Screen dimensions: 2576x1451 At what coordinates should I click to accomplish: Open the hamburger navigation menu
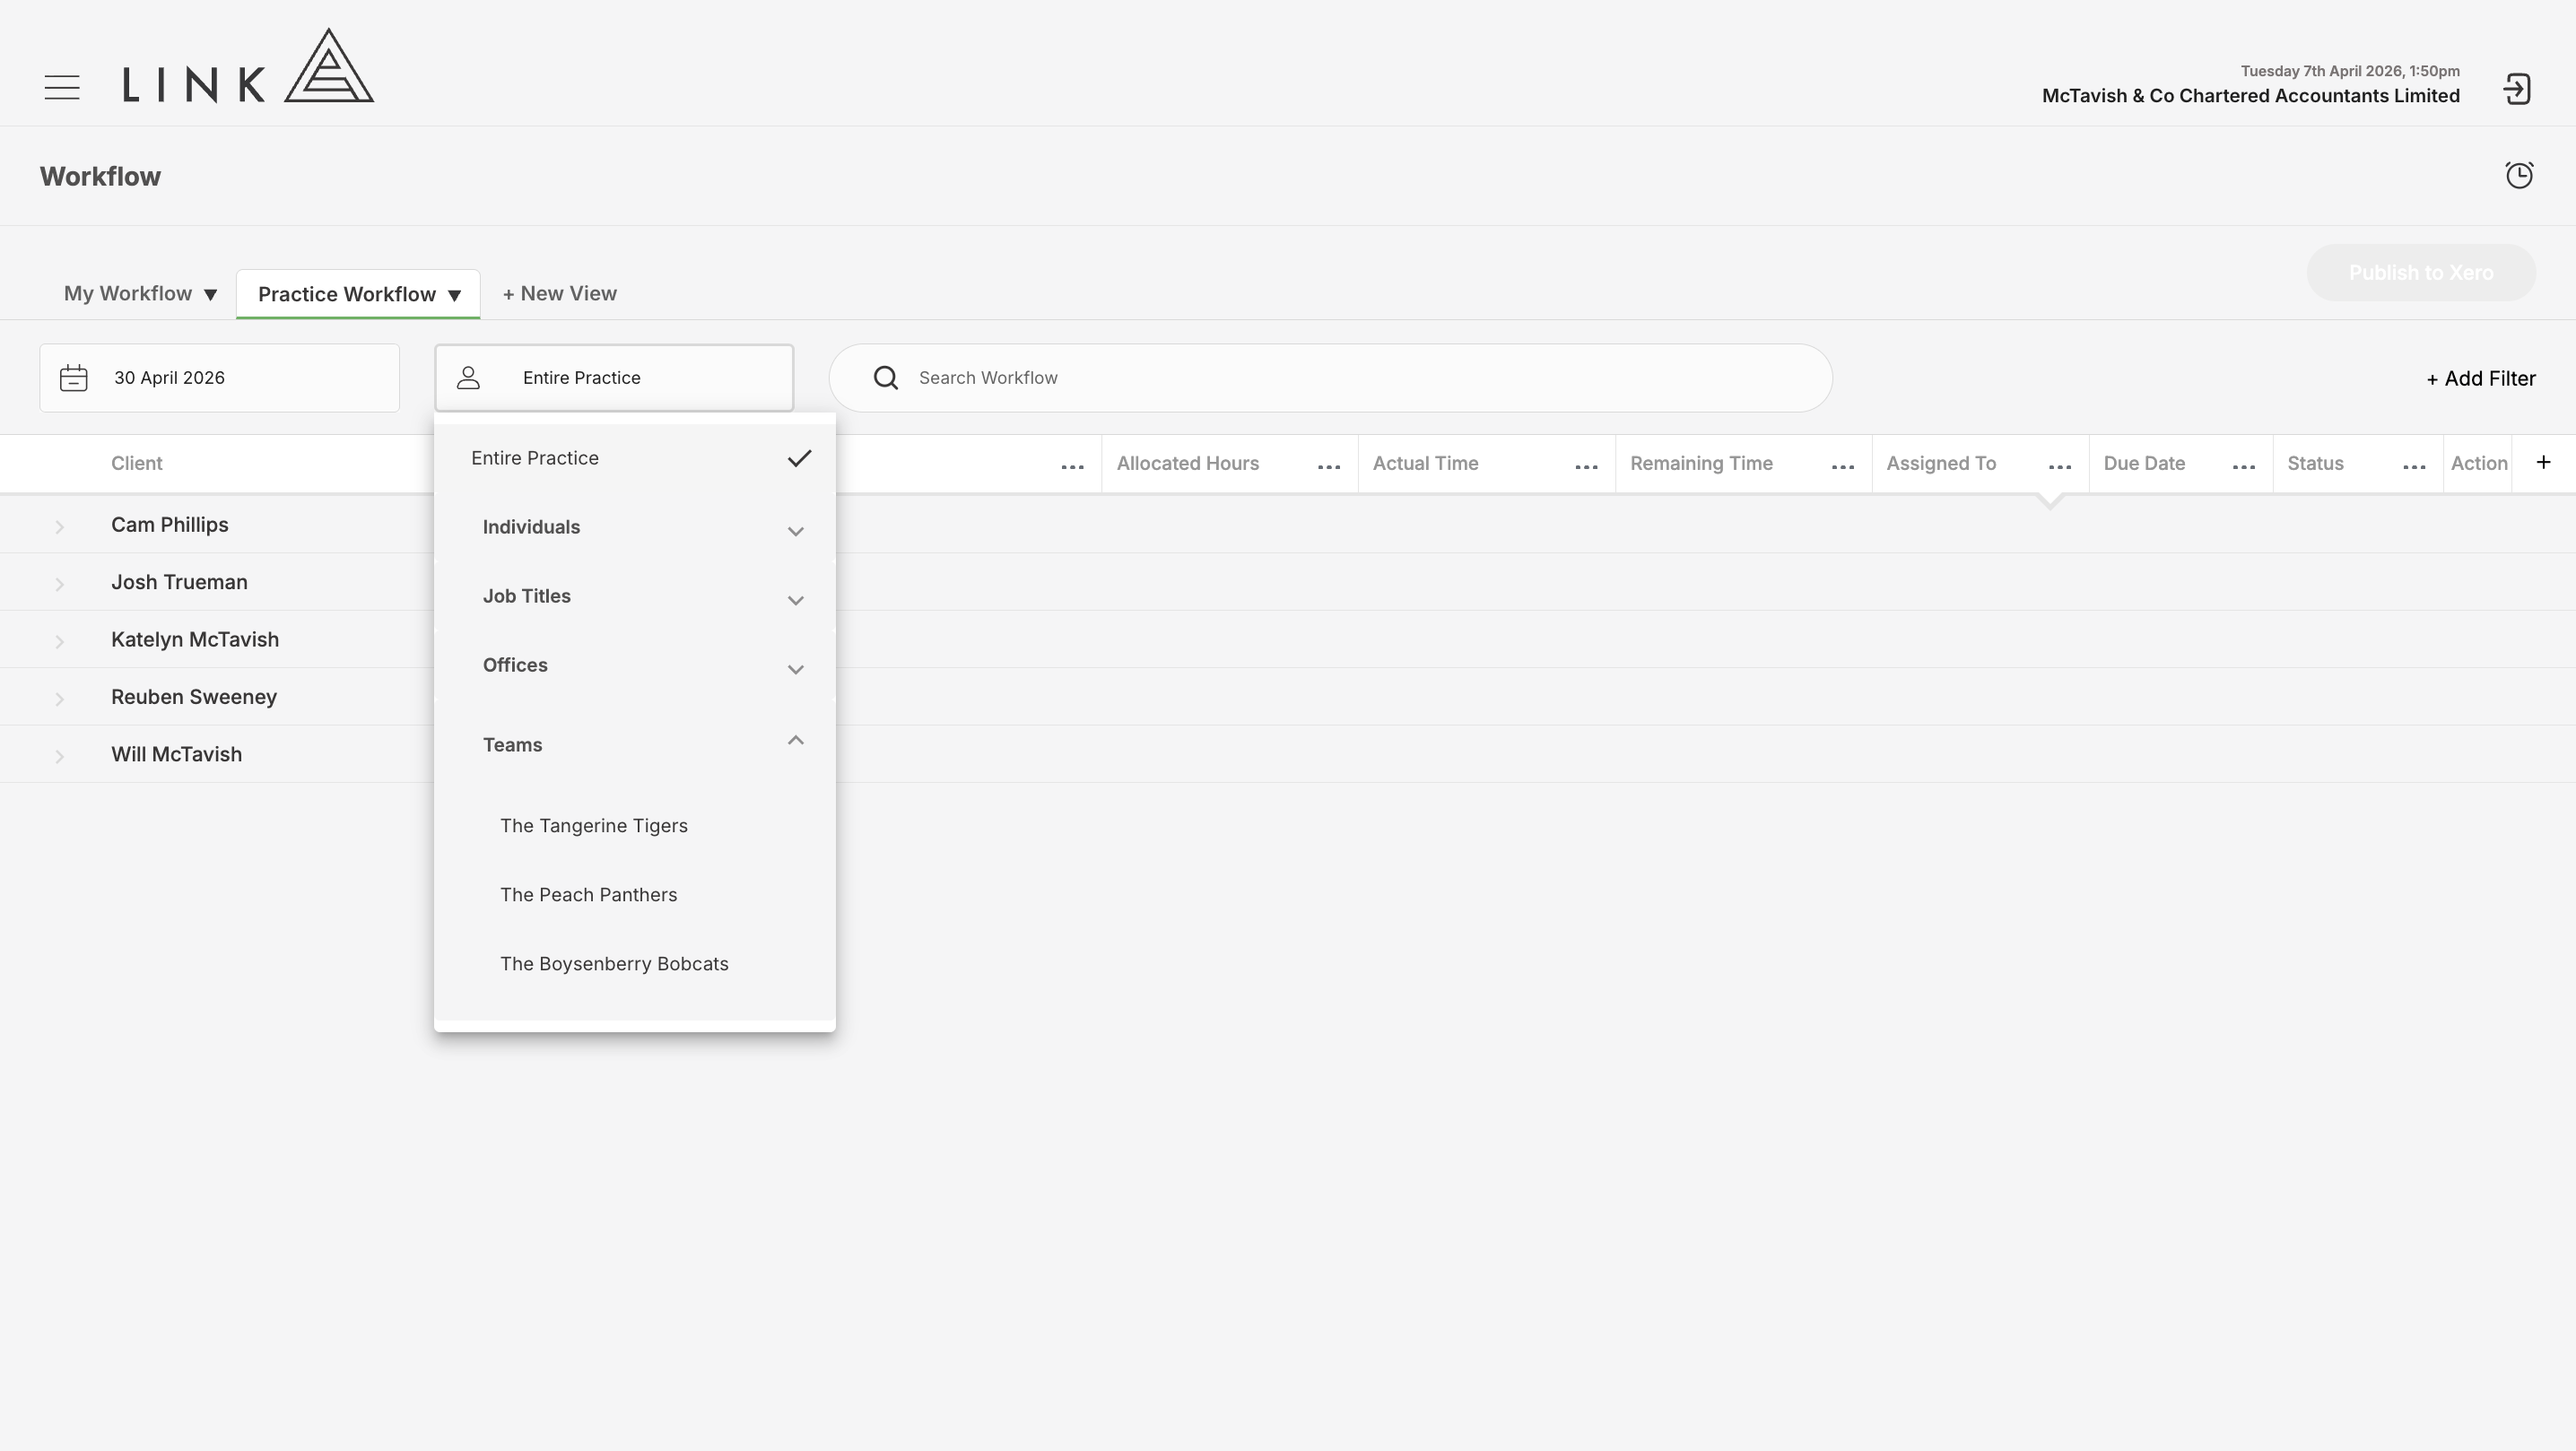pyautogui.click(x=62, y=88)
